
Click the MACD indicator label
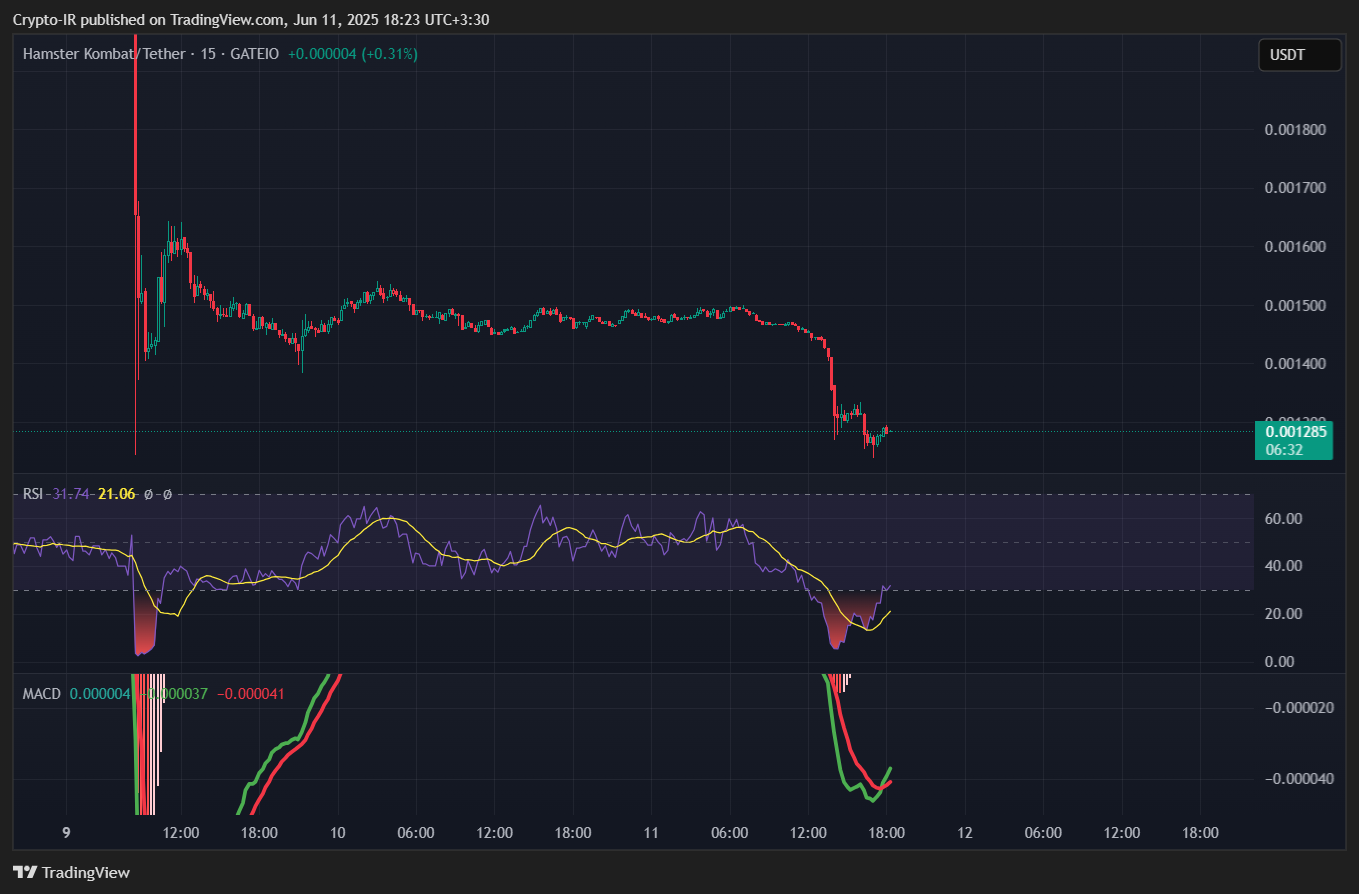point(42,693)
